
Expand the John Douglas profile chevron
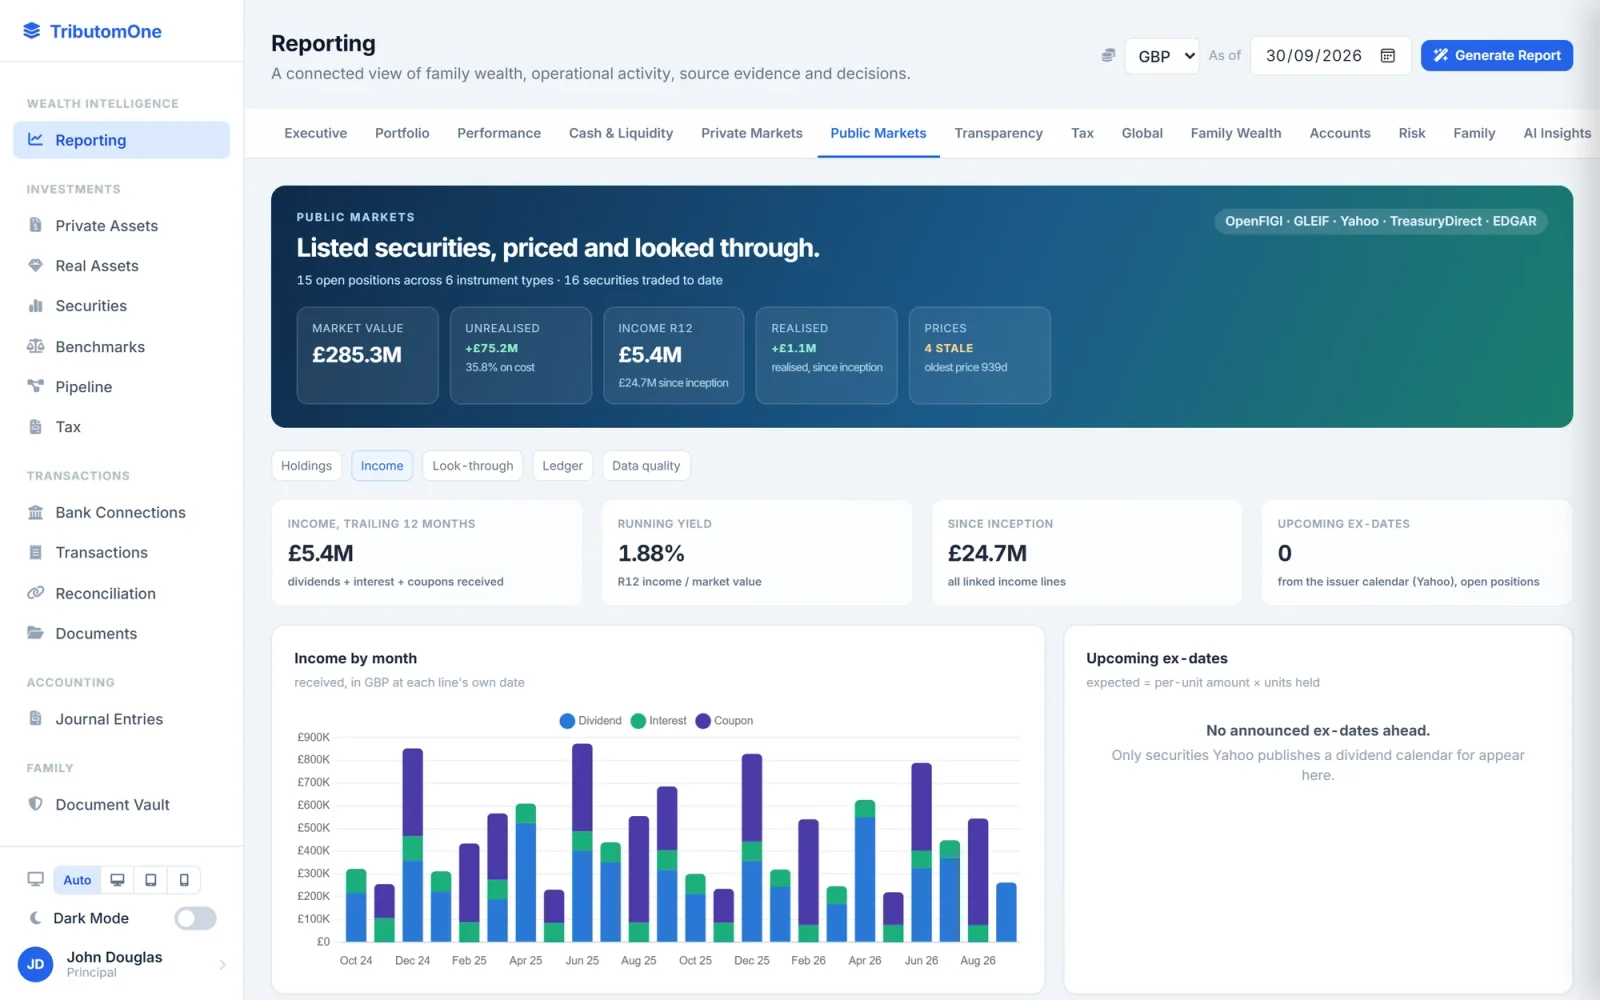222,964
